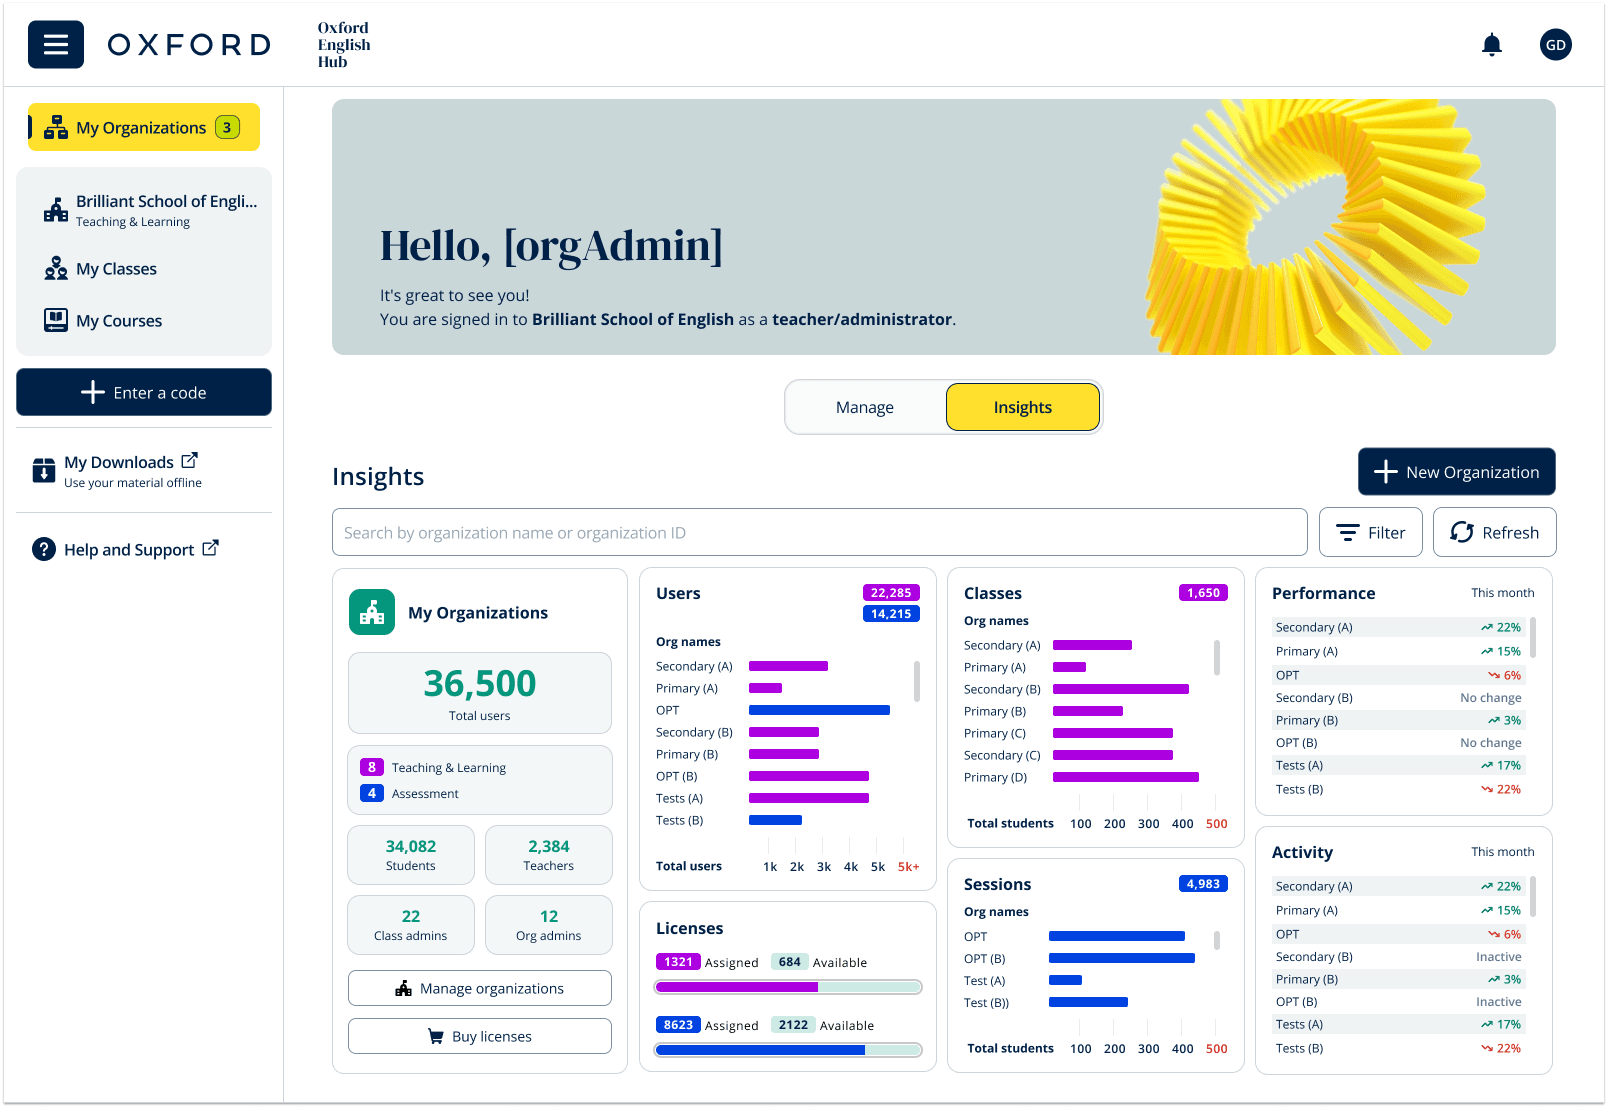Click the Brilliant School of English organization icon
Viewport: 1608px width, 1108px height.
tap(56, 209)
